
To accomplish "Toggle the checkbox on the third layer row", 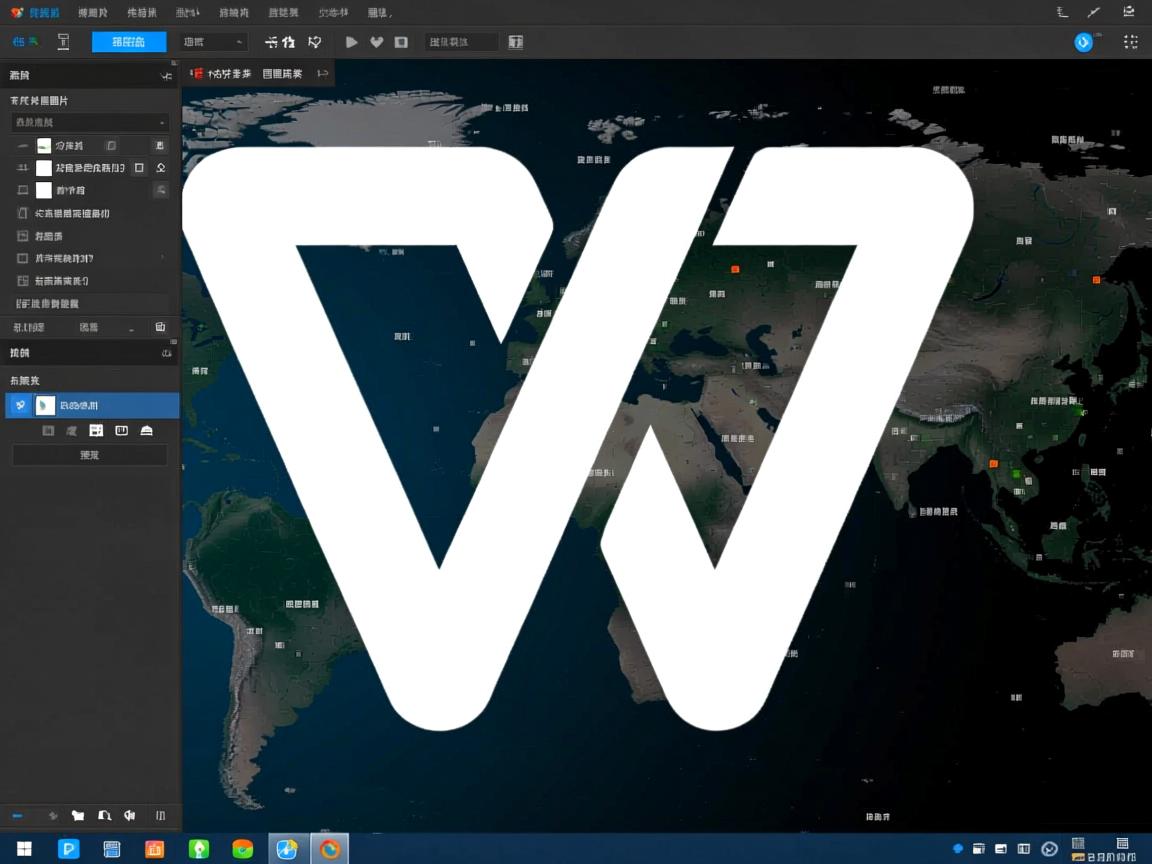I will pyautogui.click(x=23, y=190).
